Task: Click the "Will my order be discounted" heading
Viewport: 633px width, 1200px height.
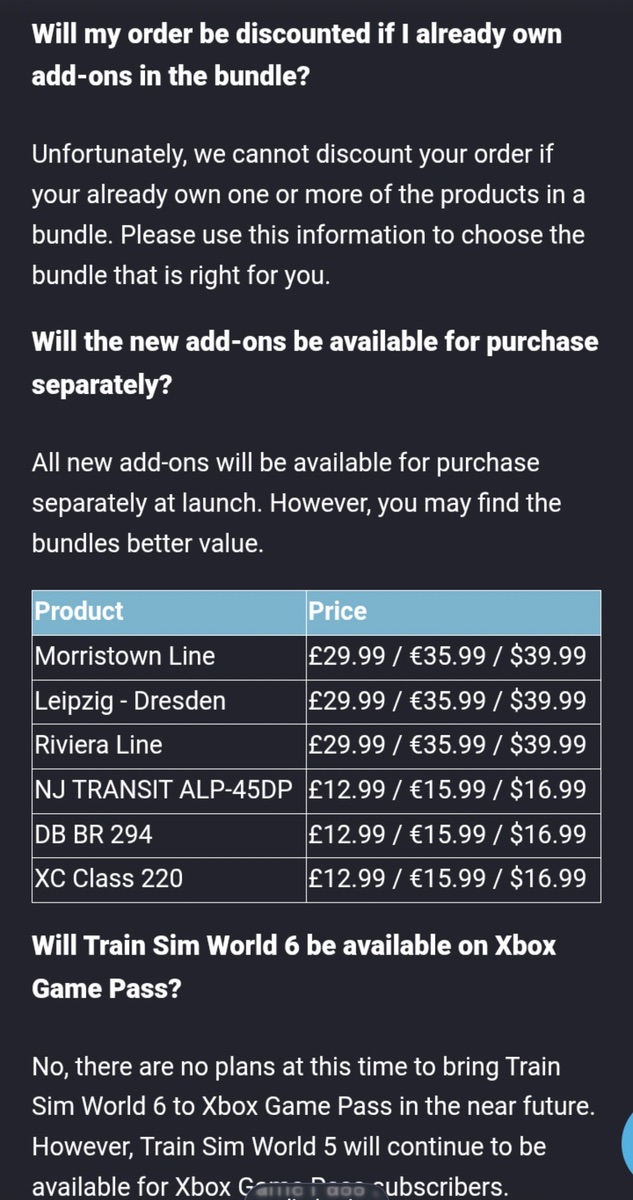Action: pos(296,55)
